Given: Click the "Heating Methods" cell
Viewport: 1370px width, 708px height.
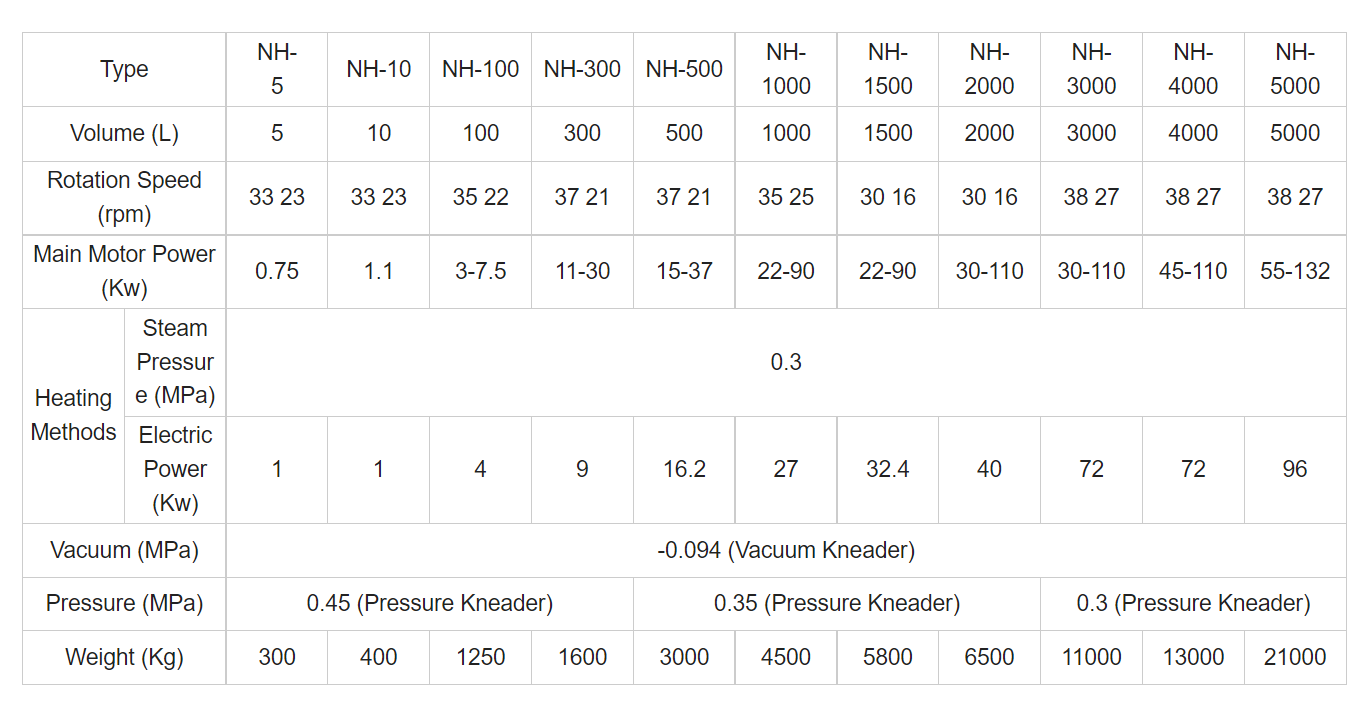Looking at the screenshot, I should 74,415.
